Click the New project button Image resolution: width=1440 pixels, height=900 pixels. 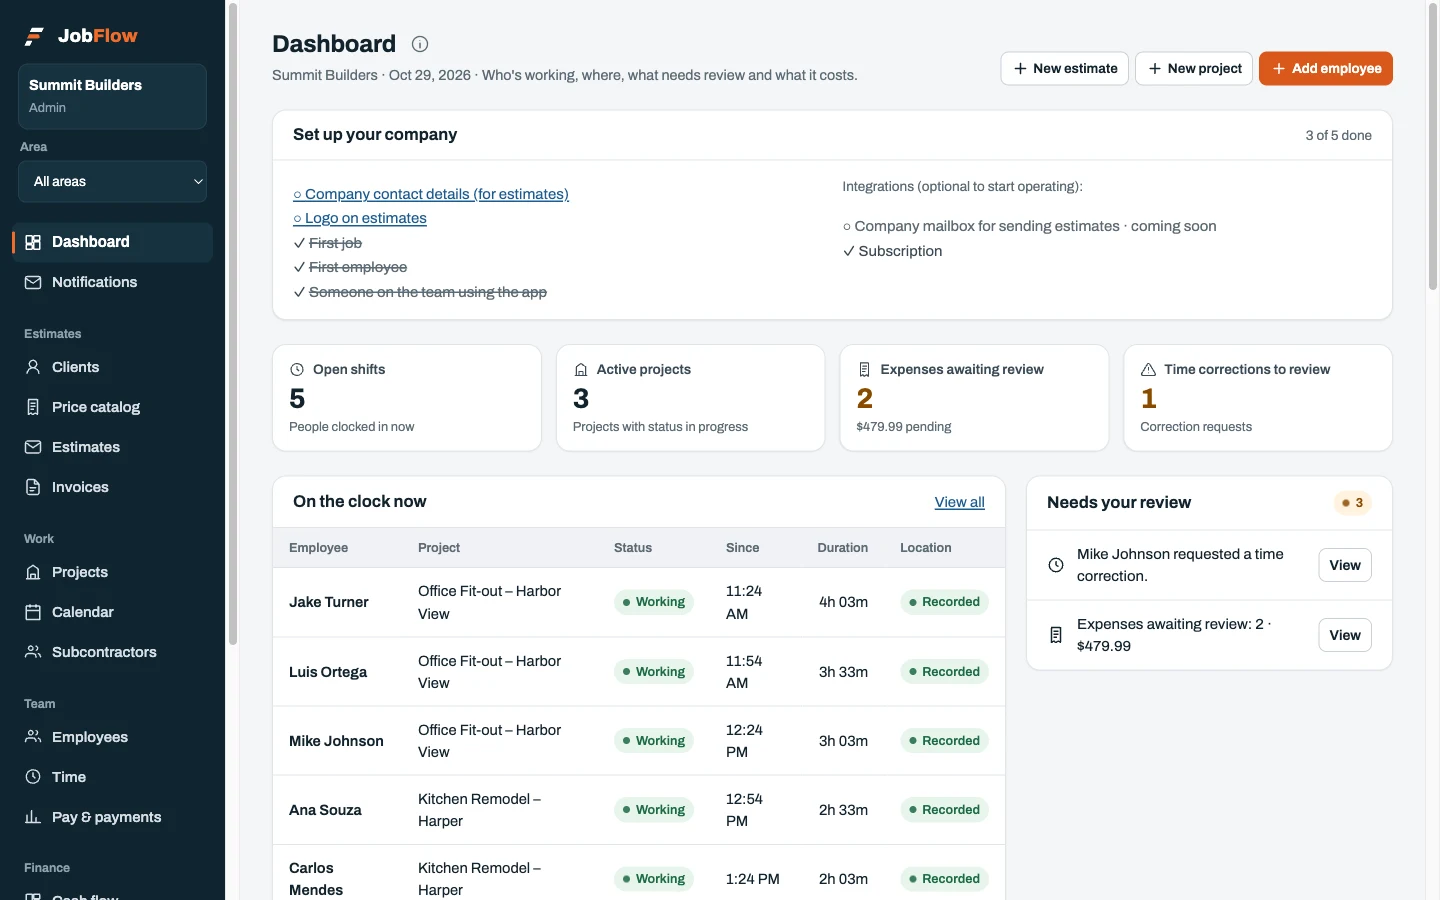(1194, 68)
